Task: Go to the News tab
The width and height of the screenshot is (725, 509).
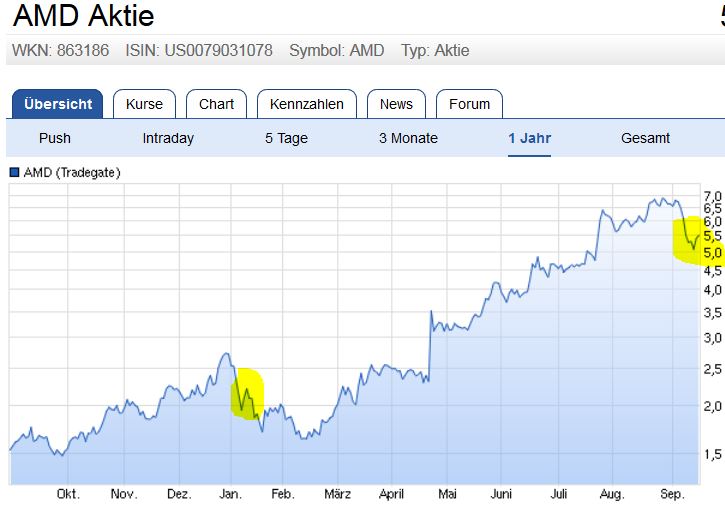Action: [x=396, y=104]
